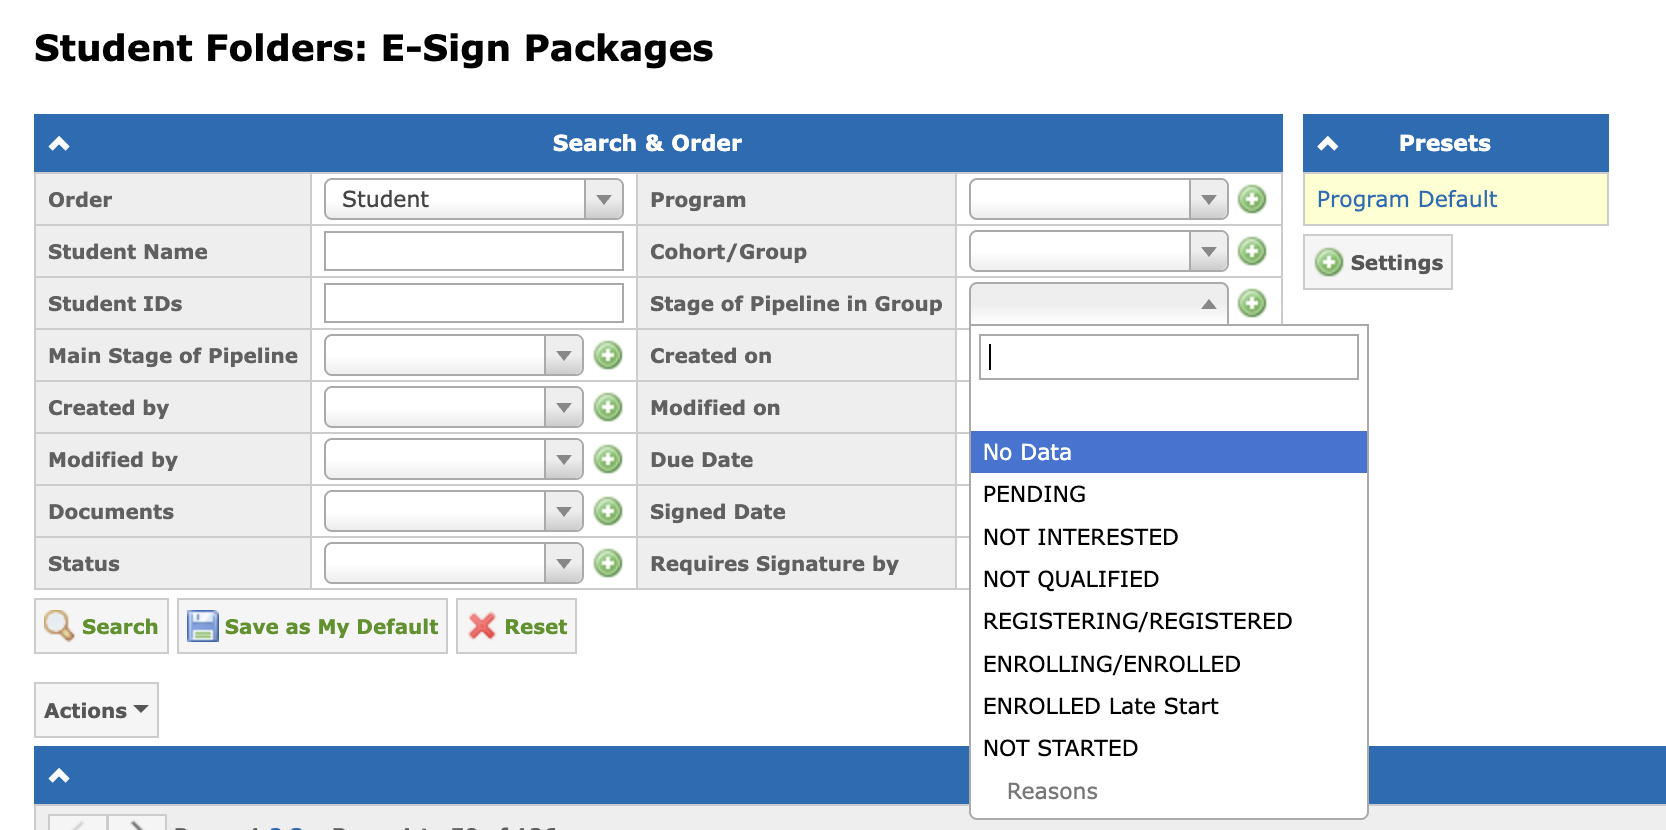Screen dimensions: 1666x830
Task: Open the Actions dropdown menu
Action: [96, 710]
